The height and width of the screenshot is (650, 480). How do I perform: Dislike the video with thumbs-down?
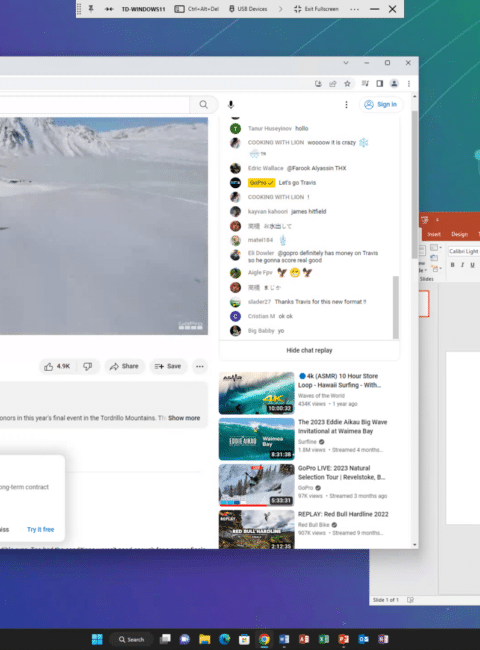(88, 366)
